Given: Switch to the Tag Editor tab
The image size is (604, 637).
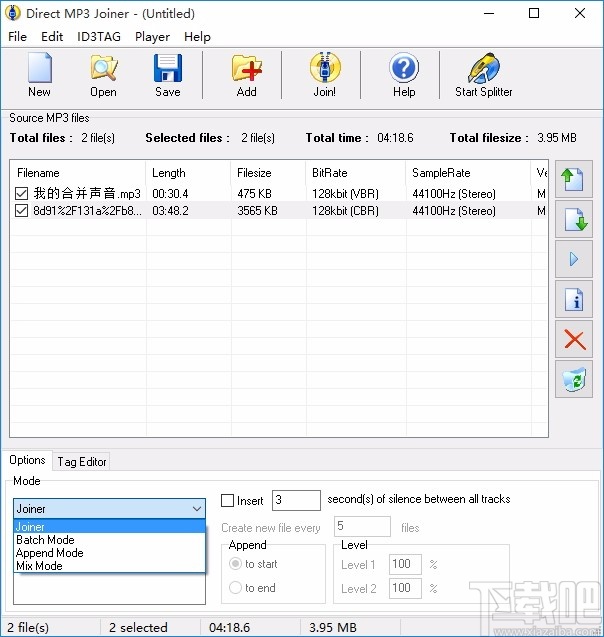Looking at the screenshot, I should tap(82, 462).
